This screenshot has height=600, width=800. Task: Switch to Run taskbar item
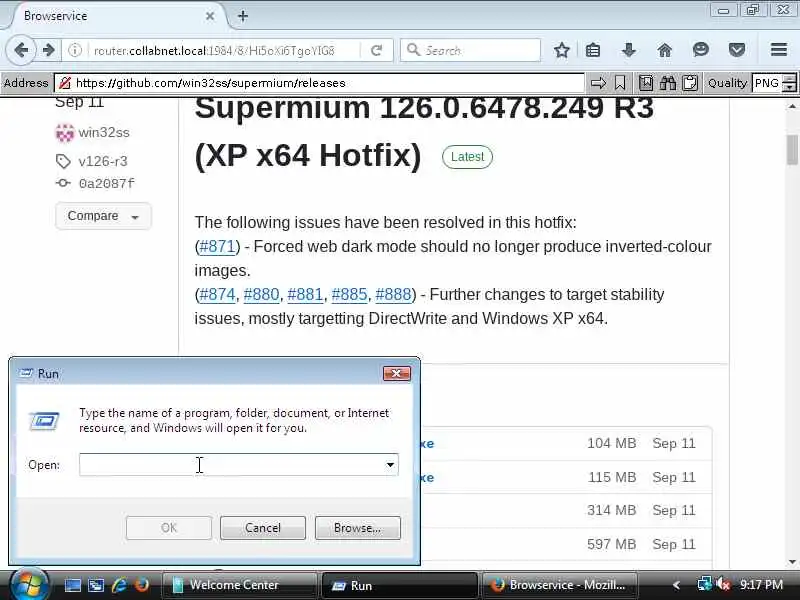(399, 585)
